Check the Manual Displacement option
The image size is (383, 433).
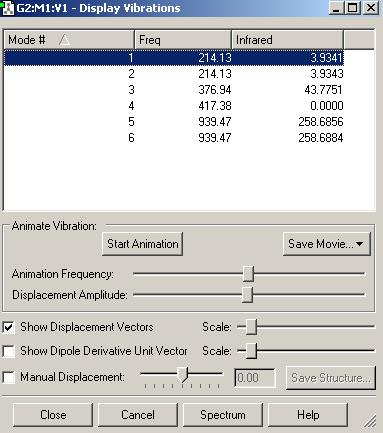pos(9,377)
